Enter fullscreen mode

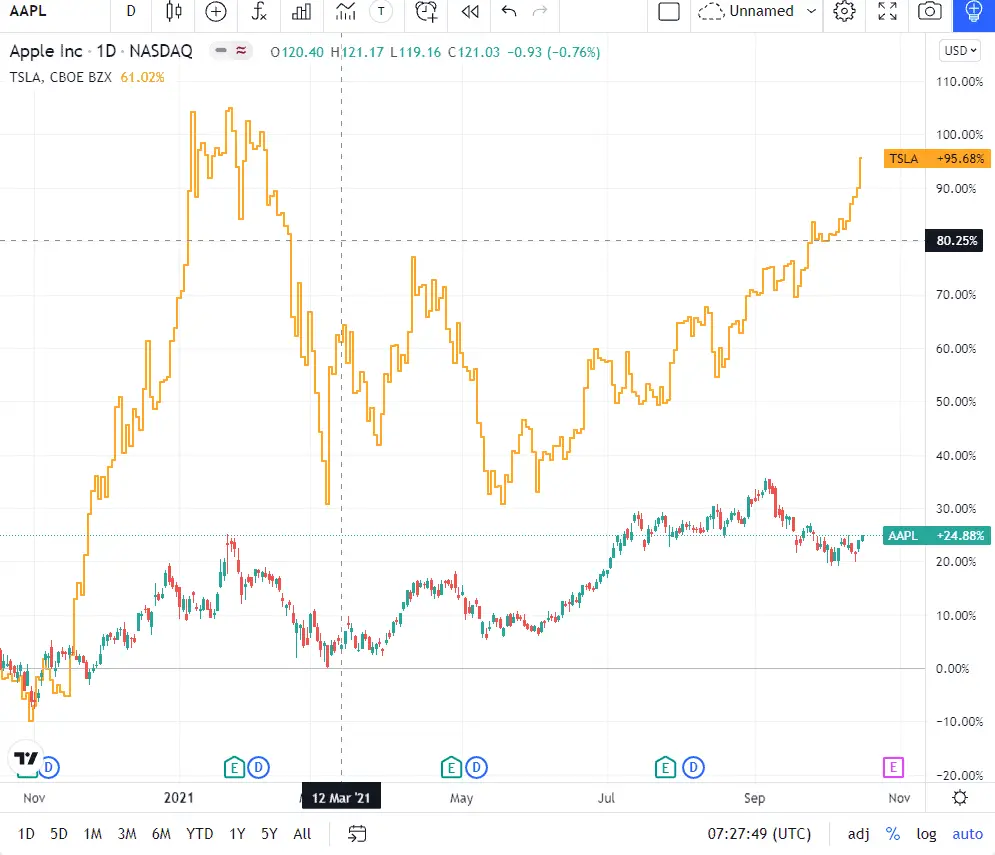click(887, 11)
